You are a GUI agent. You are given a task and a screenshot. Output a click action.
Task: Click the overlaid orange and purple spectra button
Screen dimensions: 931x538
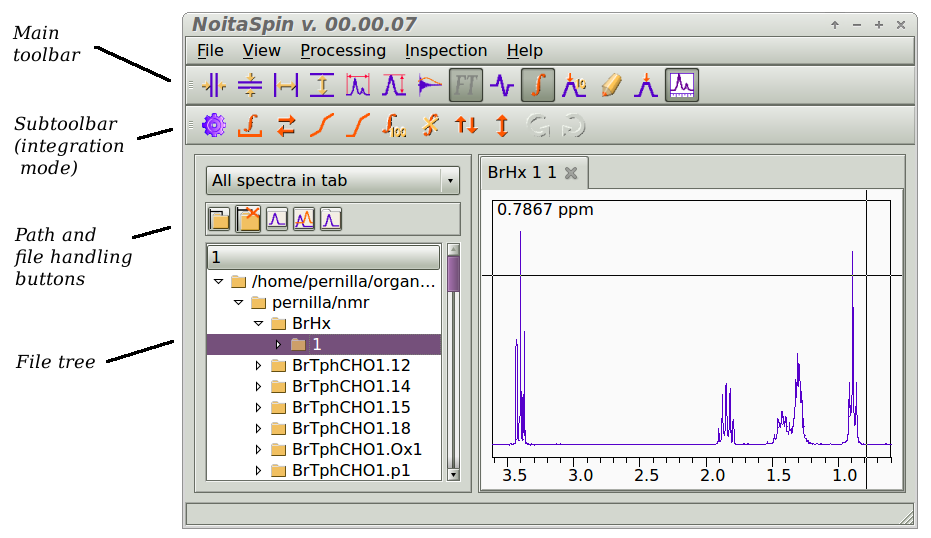304,219
